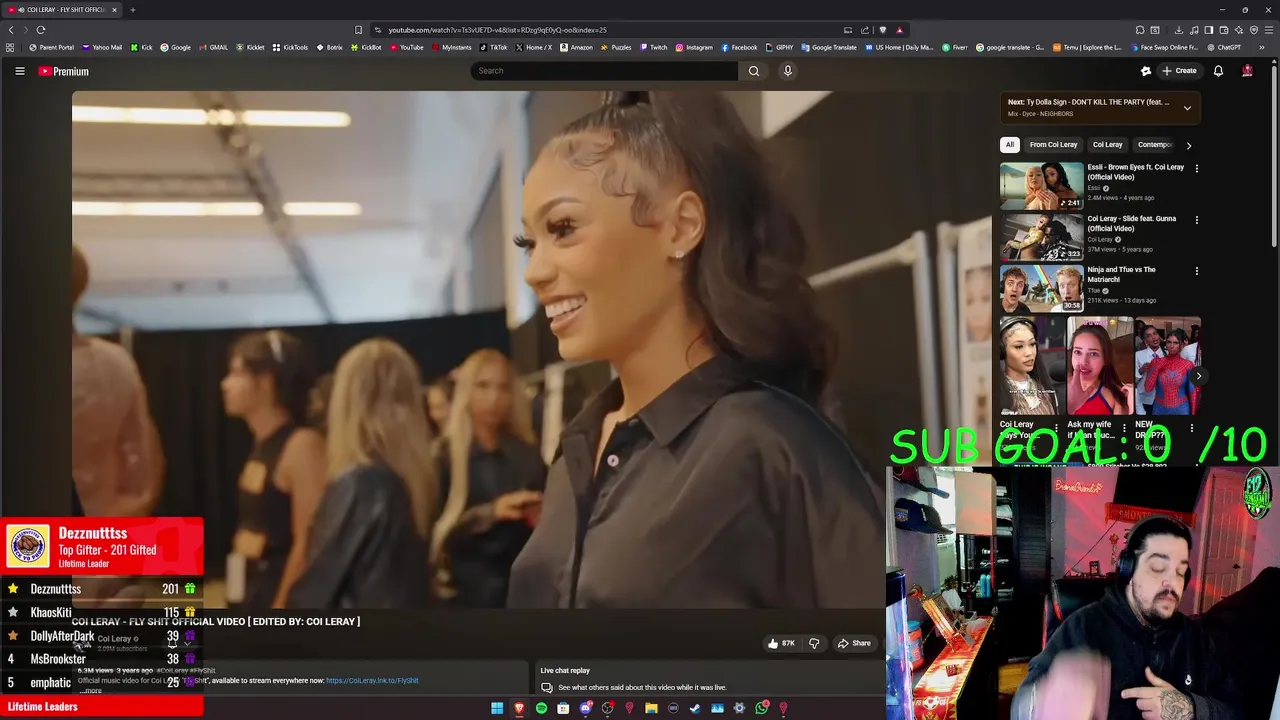This screenshot has height=720, width=1280.
Task: Open options for Ninja and Tfue video
Action: (1196, 270)
